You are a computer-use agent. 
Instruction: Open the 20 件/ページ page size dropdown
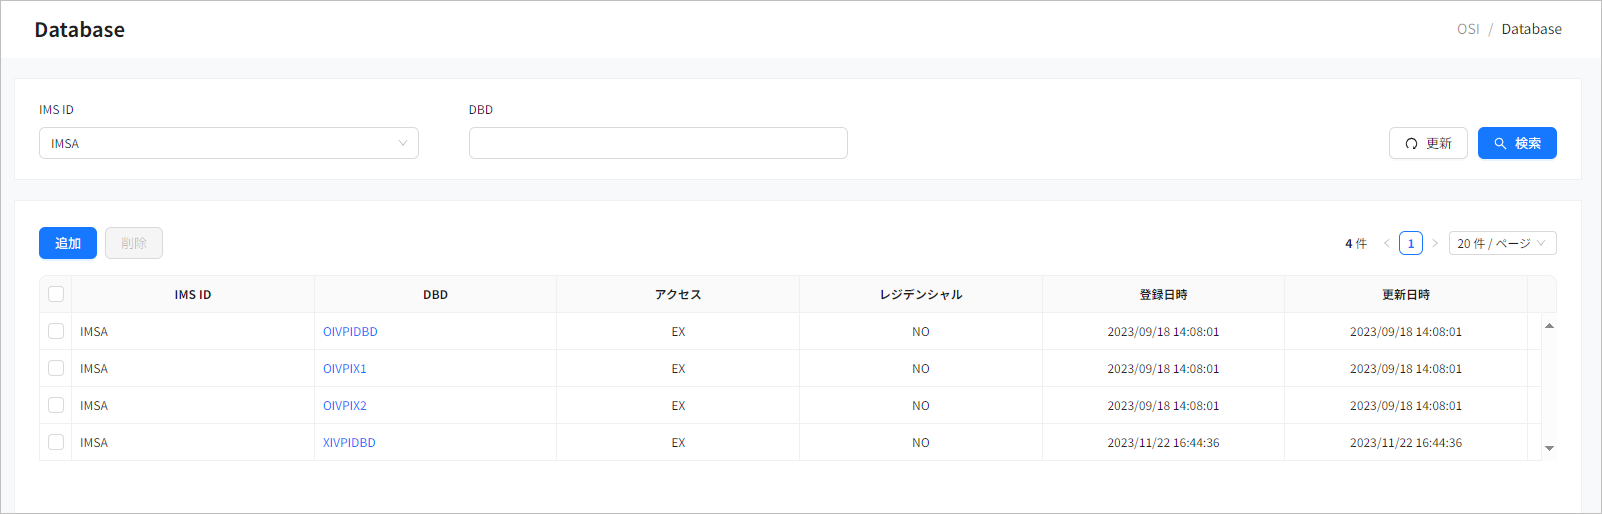[x=1501, y=243]
